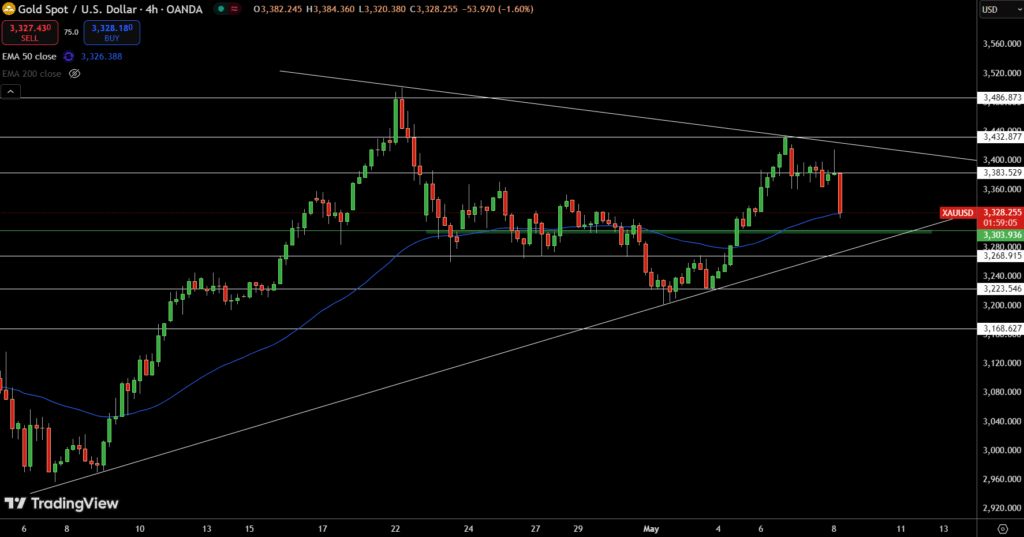The height and width of the screenshot is (537, 1024).
Task: Collapse the indicator legend with chevron arrow
Action: [x=10, y=92]
